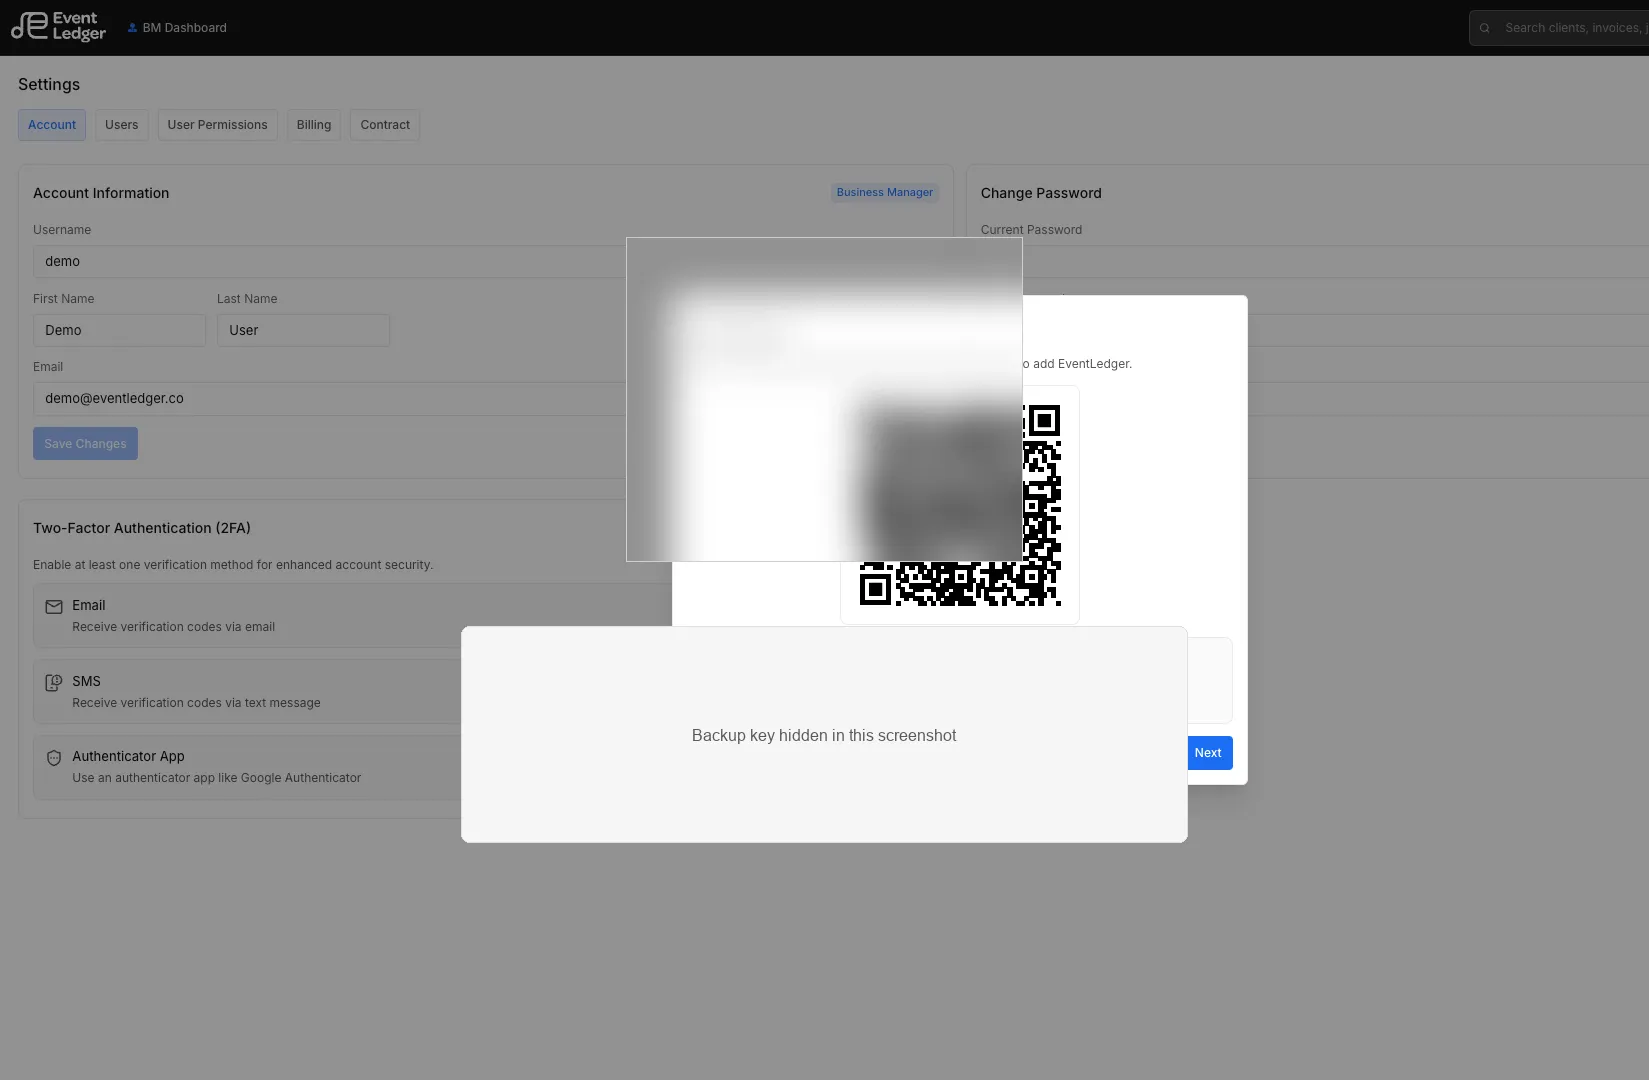Select the Authenticator App method
The image size is (1649, 1080).
point(247,768)
